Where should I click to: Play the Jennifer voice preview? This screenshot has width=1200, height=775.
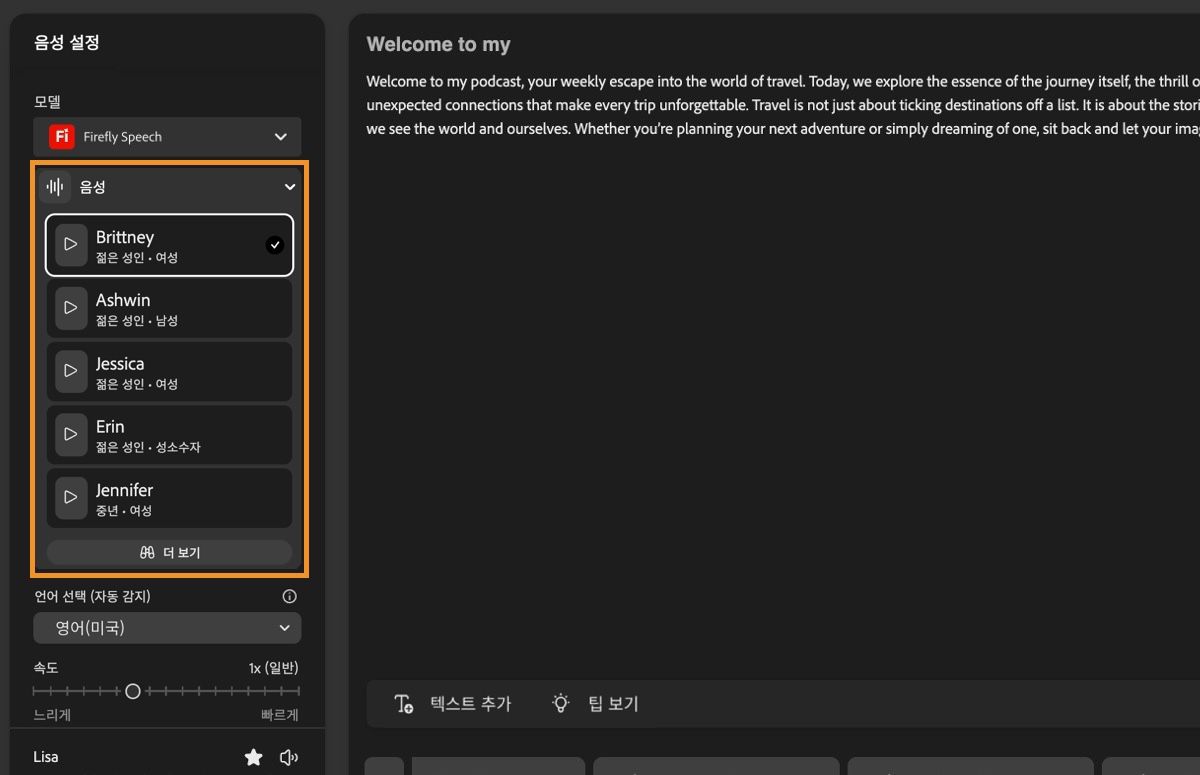(x=71, y=497)
